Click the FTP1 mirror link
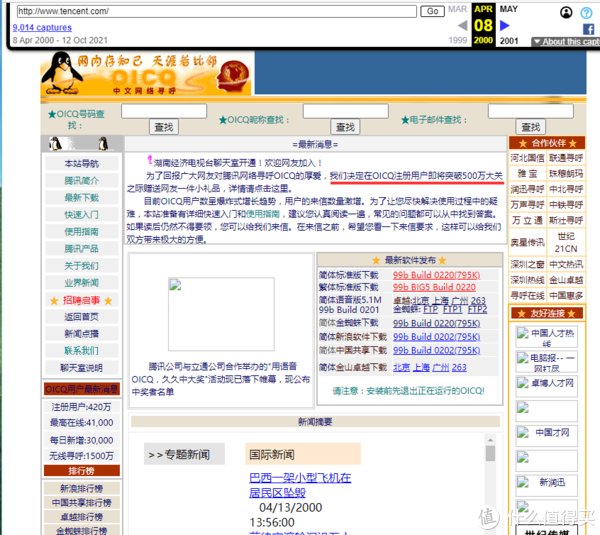Viewport: 600px width, 535px height. point(453,309)
